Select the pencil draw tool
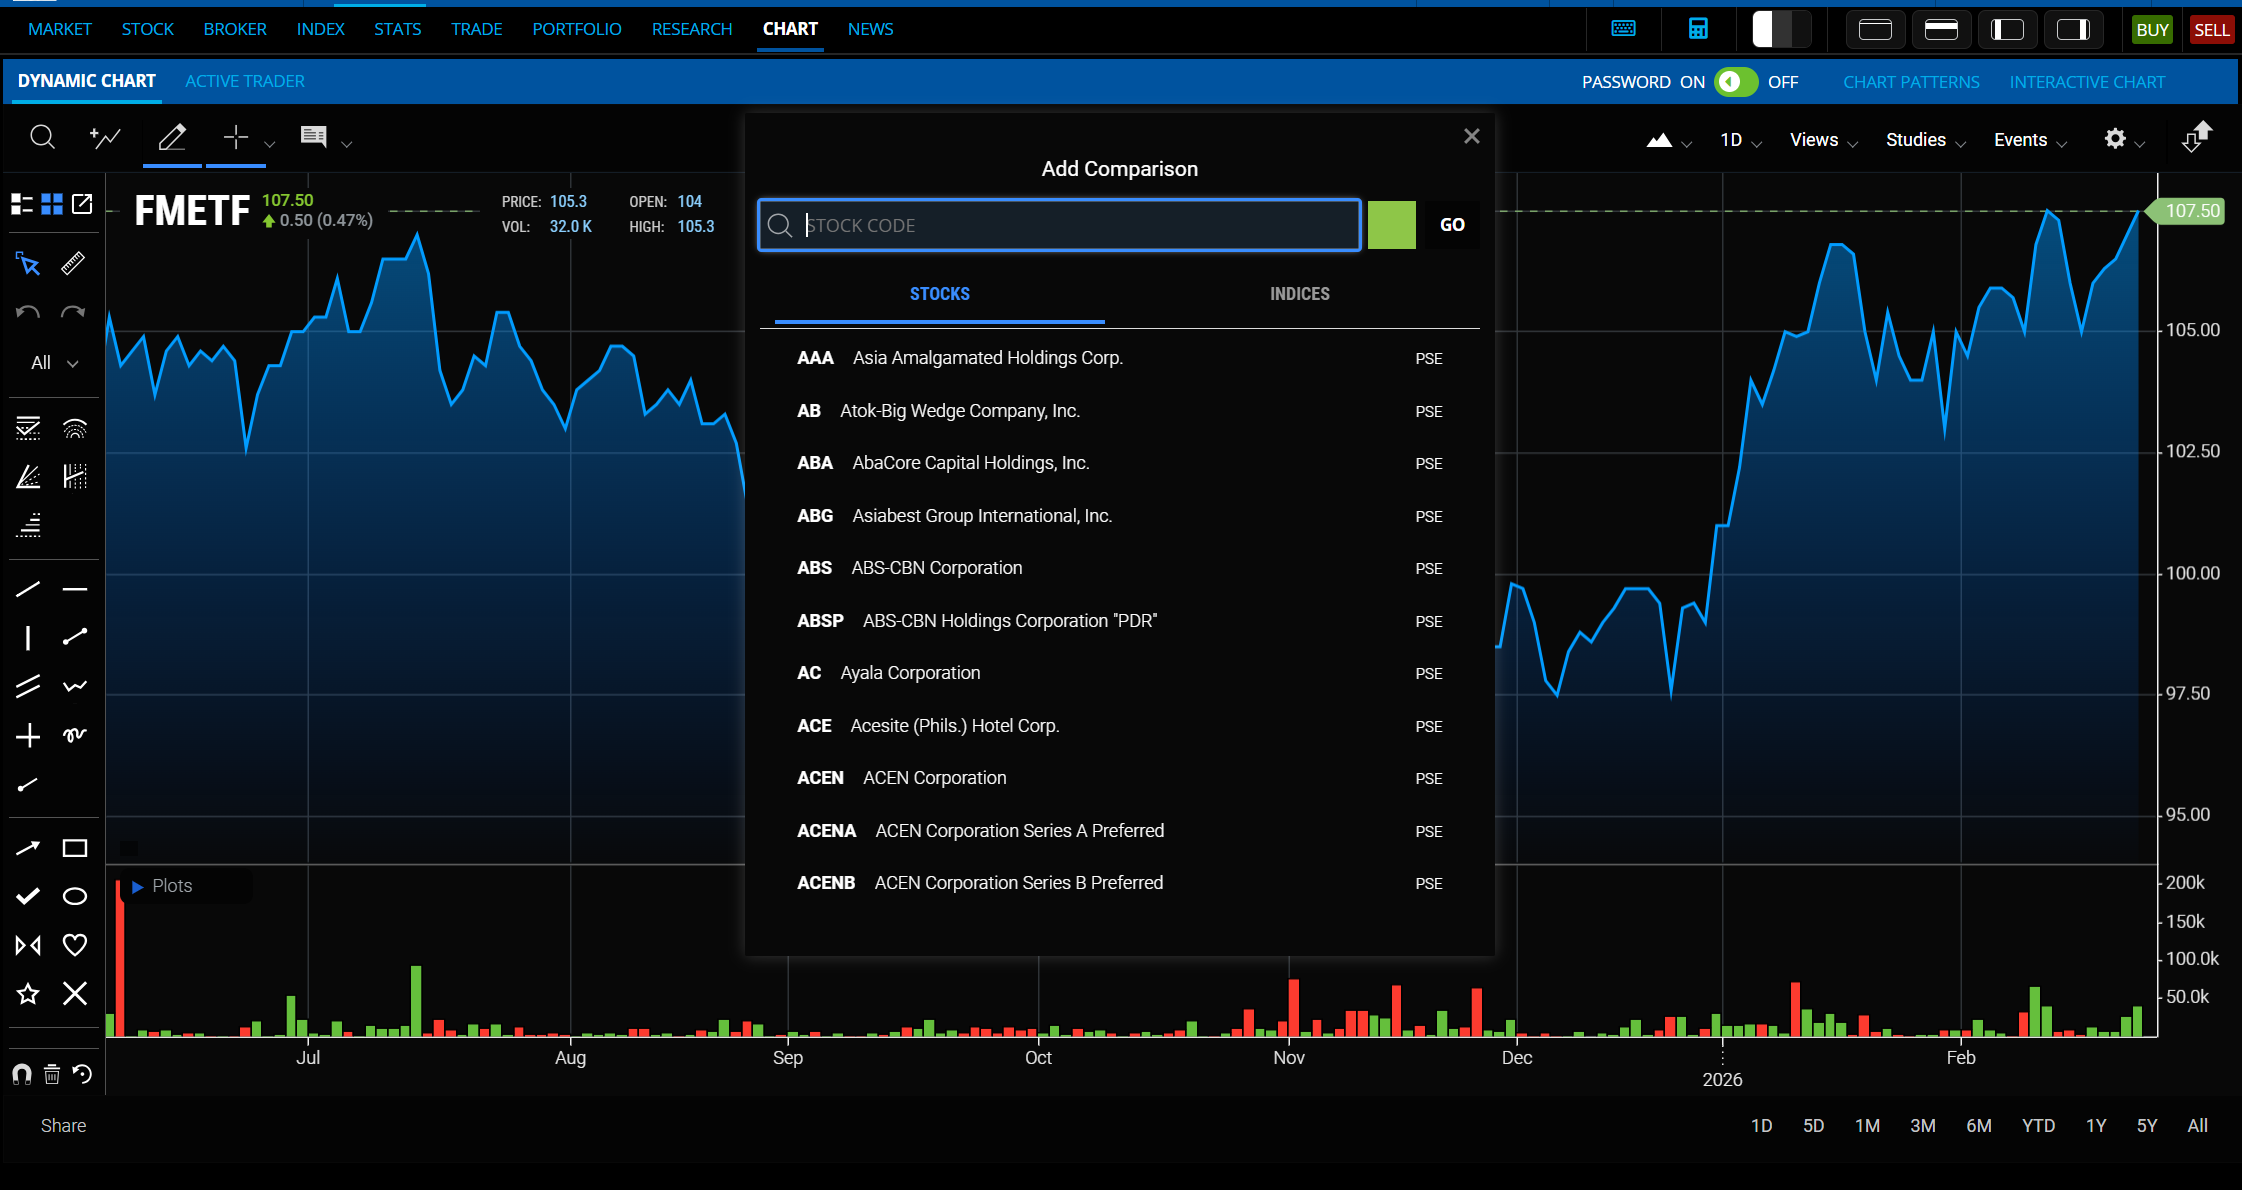The width and height of the screenshot is (2242, 1190). (172, 137)
